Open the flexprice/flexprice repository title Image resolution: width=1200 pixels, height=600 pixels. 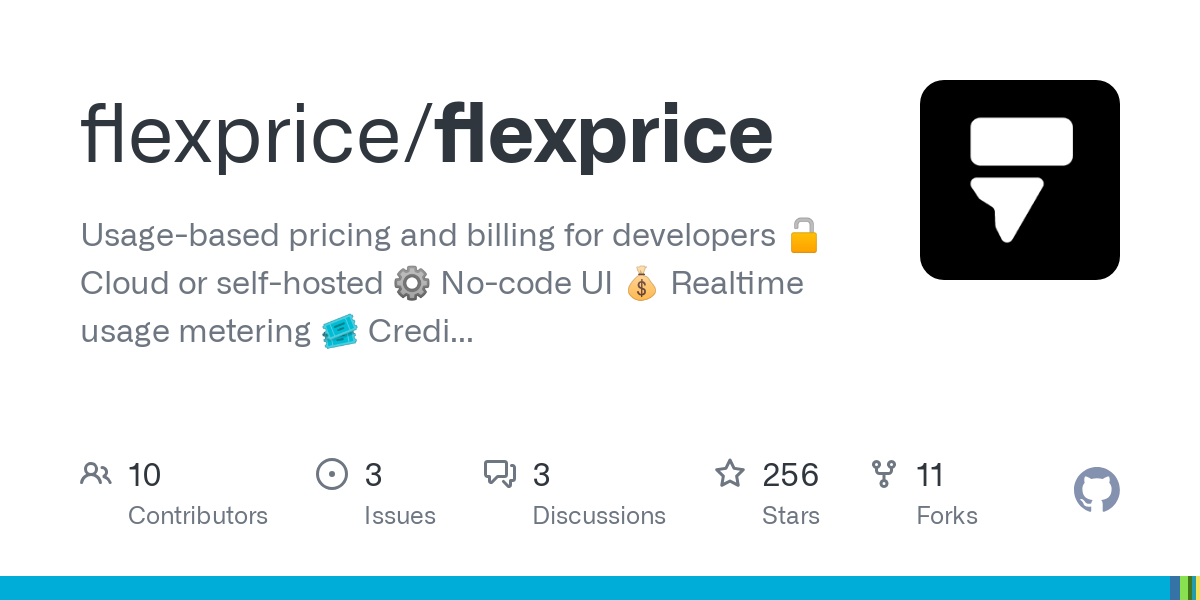pyautogui.click(x=427, y=137)
